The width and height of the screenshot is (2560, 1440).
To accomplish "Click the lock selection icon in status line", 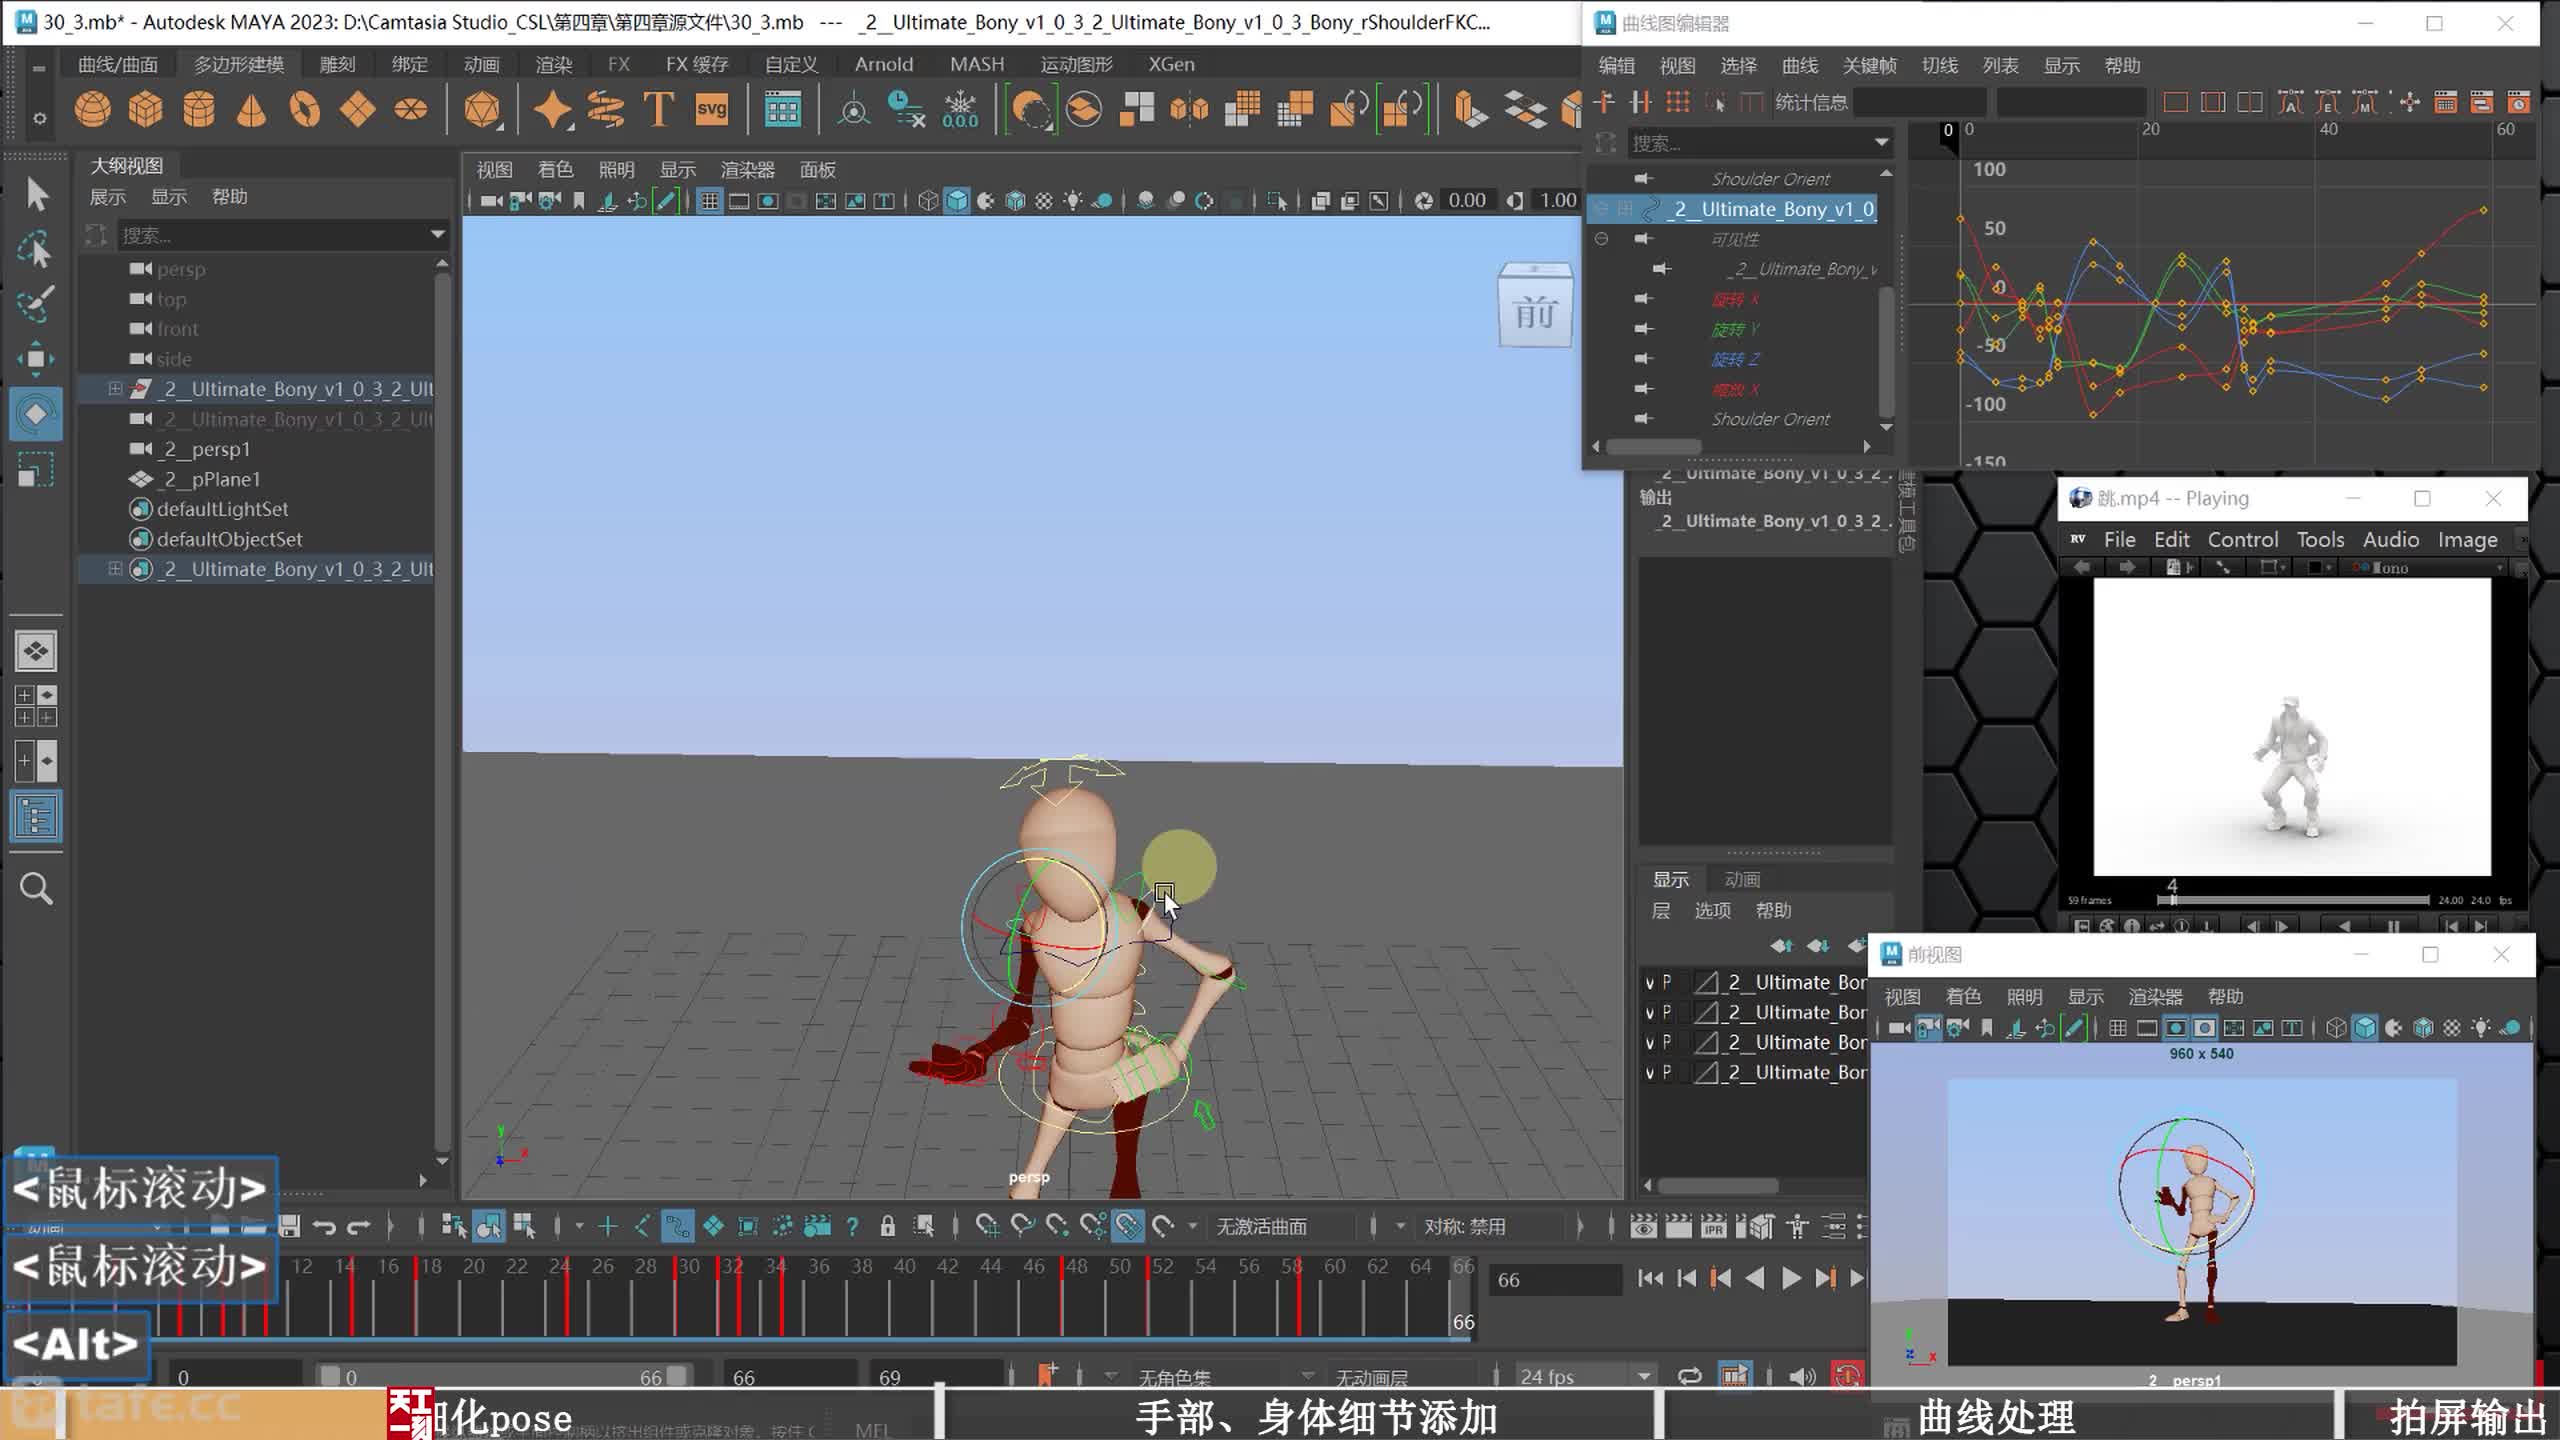I will pos(887,1226).
